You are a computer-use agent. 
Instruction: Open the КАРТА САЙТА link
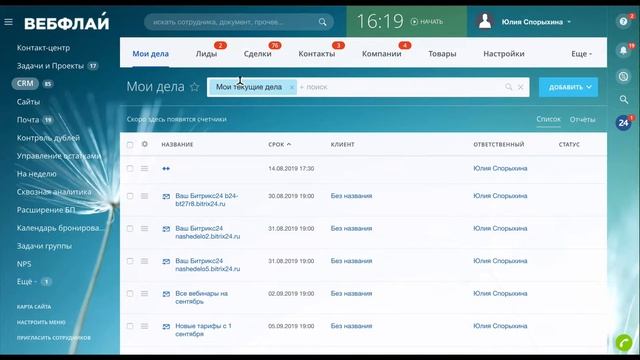tap(34, 307)
